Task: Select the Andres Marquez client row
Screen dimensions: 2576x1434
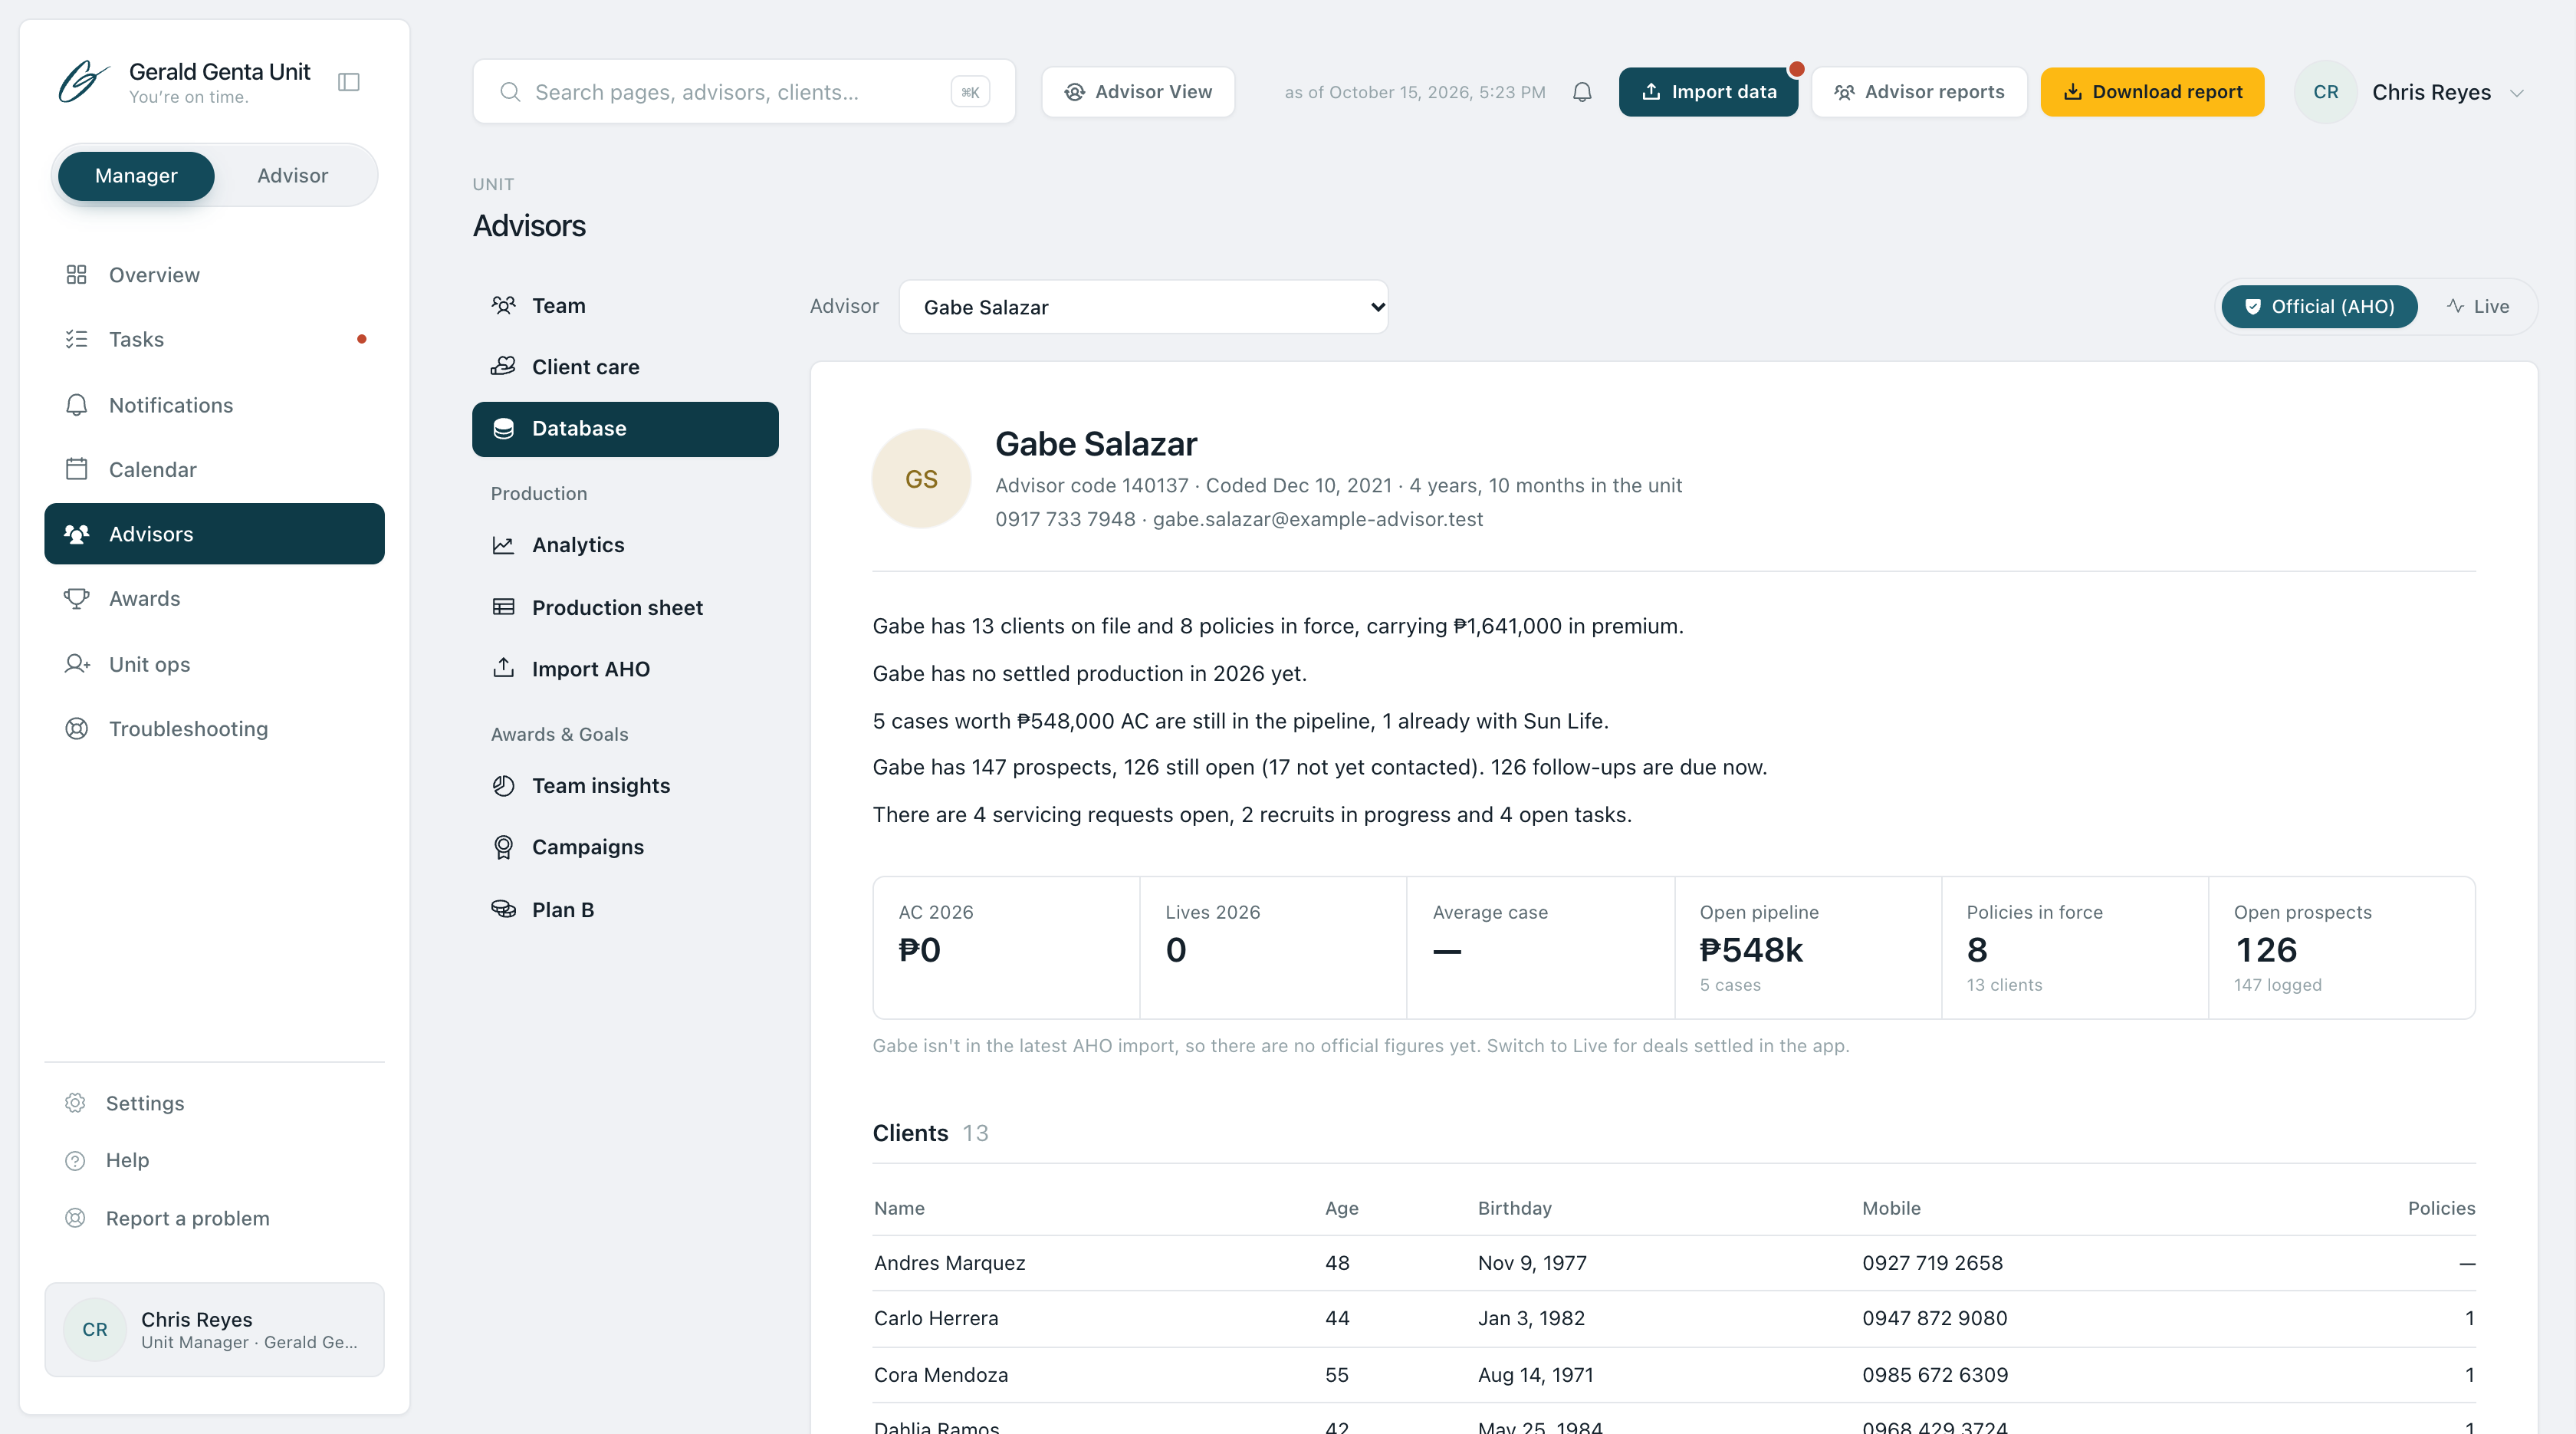Action: 1674,1263
